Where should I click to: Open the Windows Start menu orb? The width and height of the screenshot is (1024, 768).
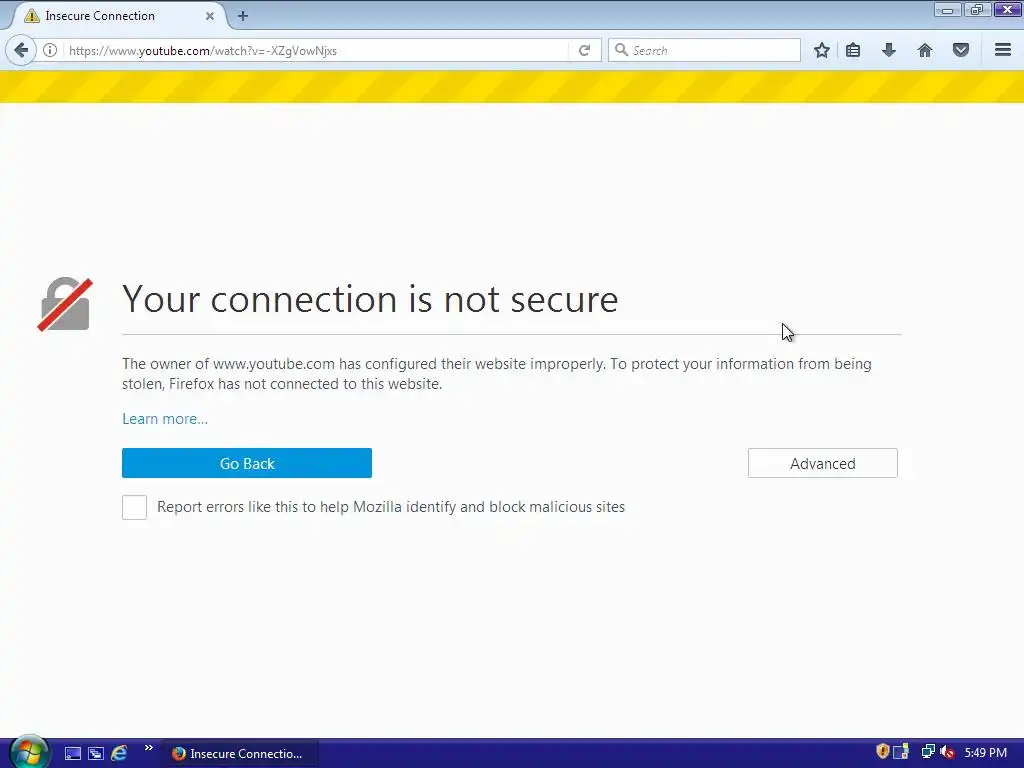[x=29, y=752]
